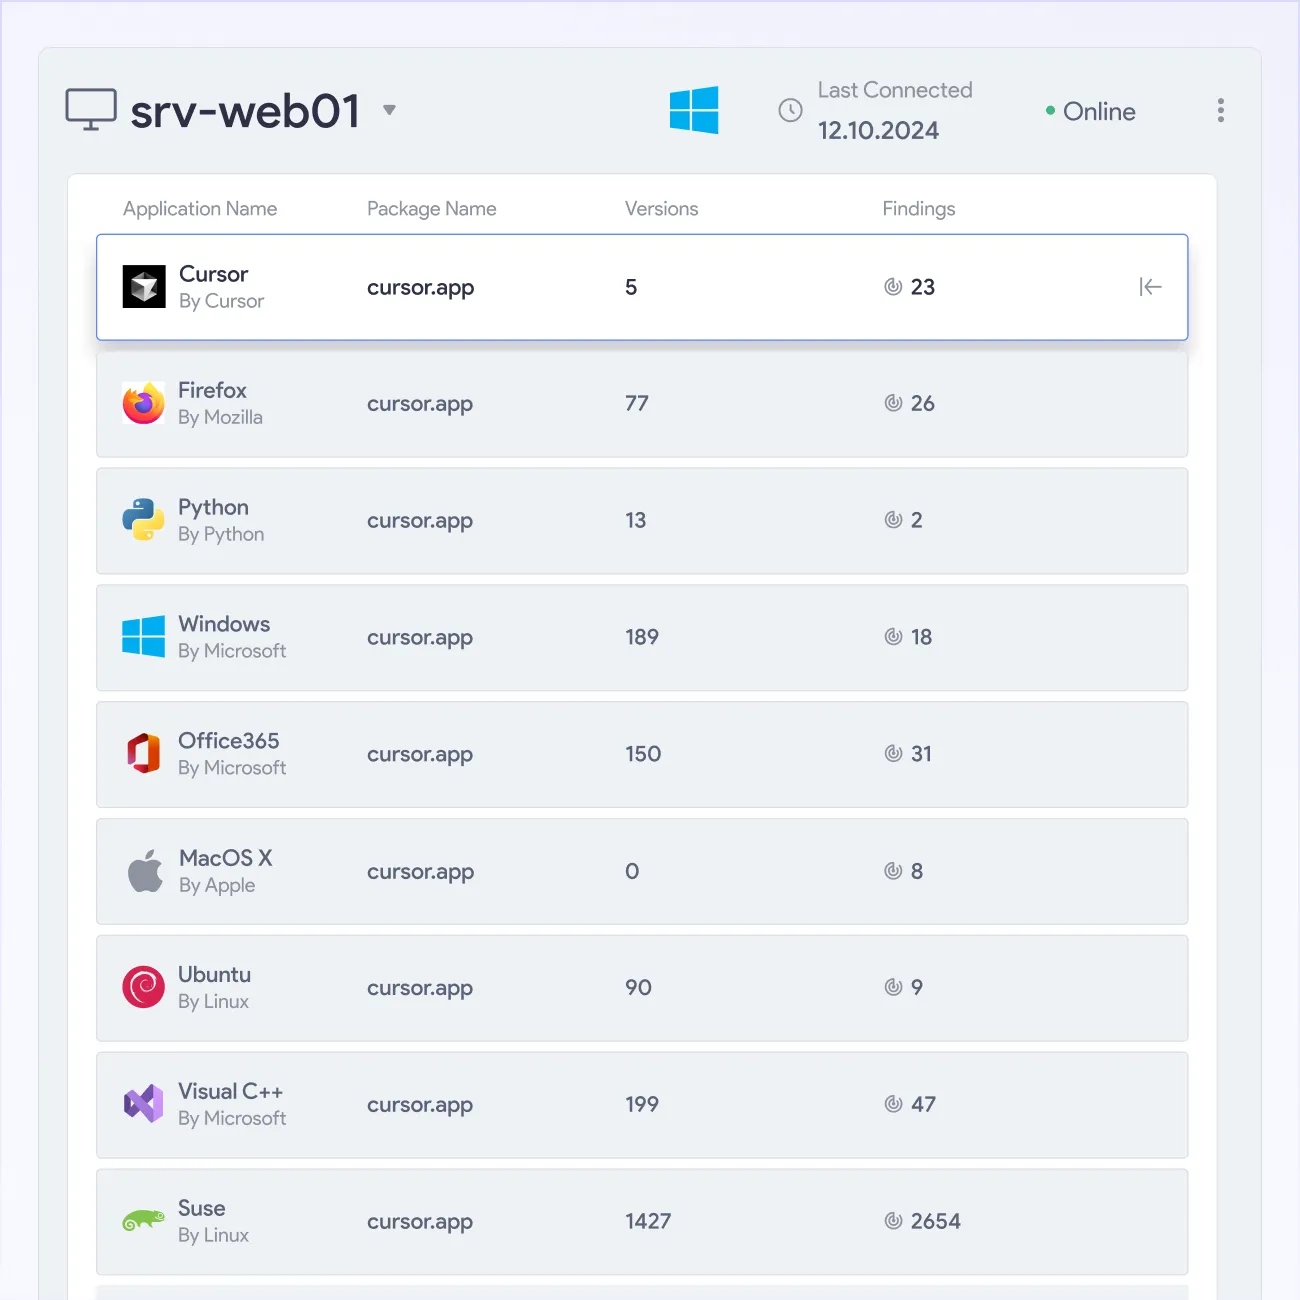The image size is (1300, 1300).
Task: Sort by Findings column header
Action: pos(919,209)
